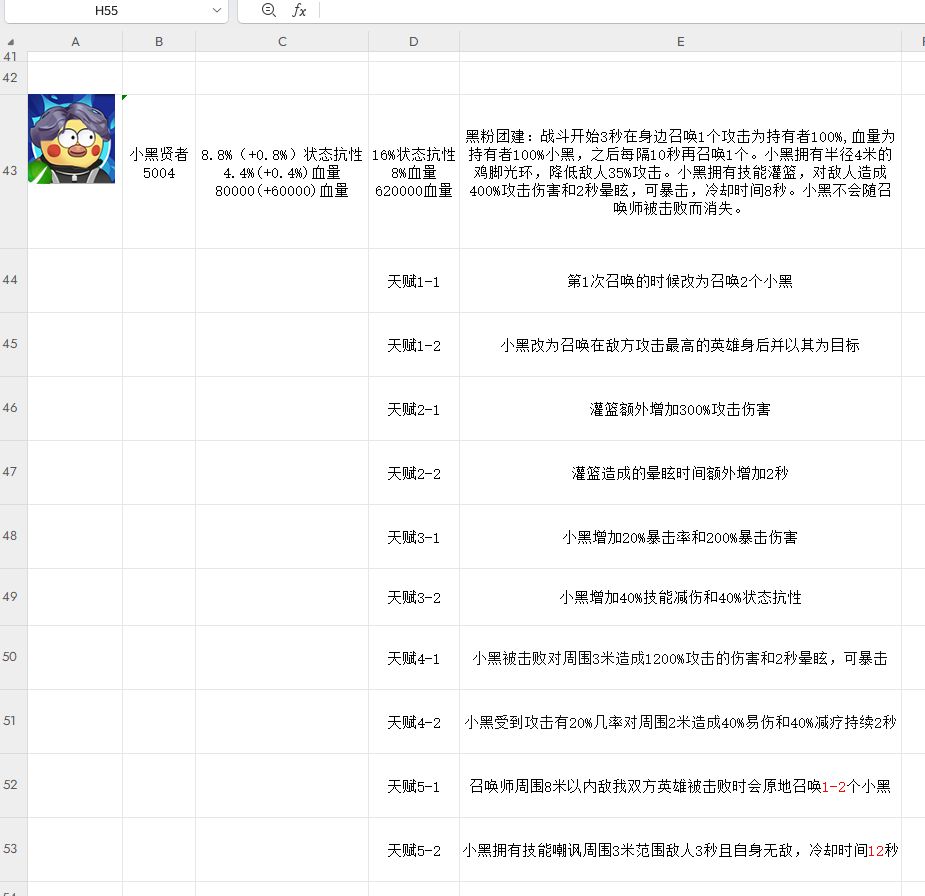The image size is (925, 896).
Task: Click cell with 16%状态抗性 8%血量
Action: (x=414, y=171)
